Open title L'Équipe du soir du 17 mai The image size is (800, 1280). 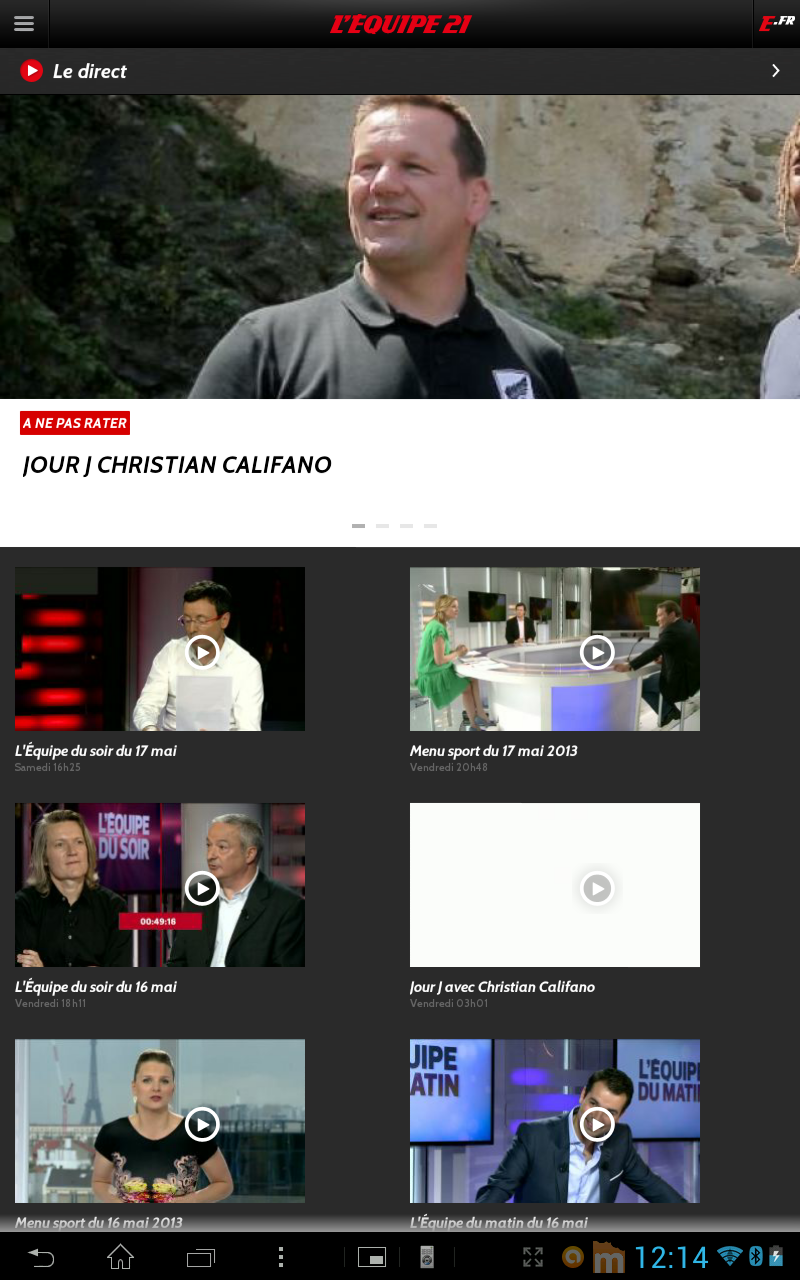tap(96, 751)
